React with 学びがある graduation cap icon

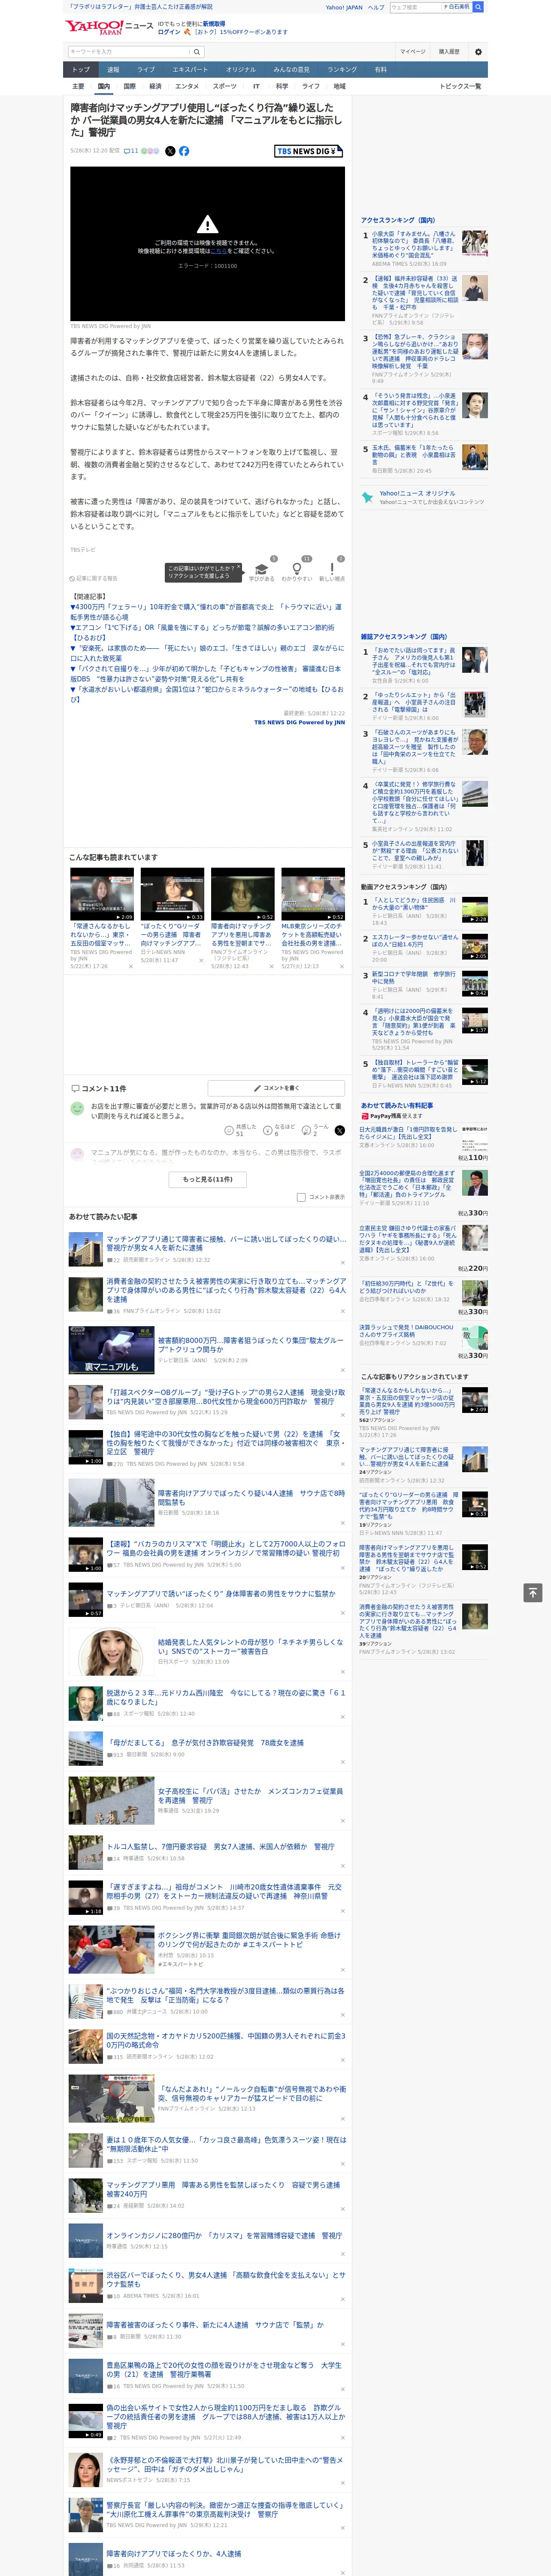[x=262, y=568]
